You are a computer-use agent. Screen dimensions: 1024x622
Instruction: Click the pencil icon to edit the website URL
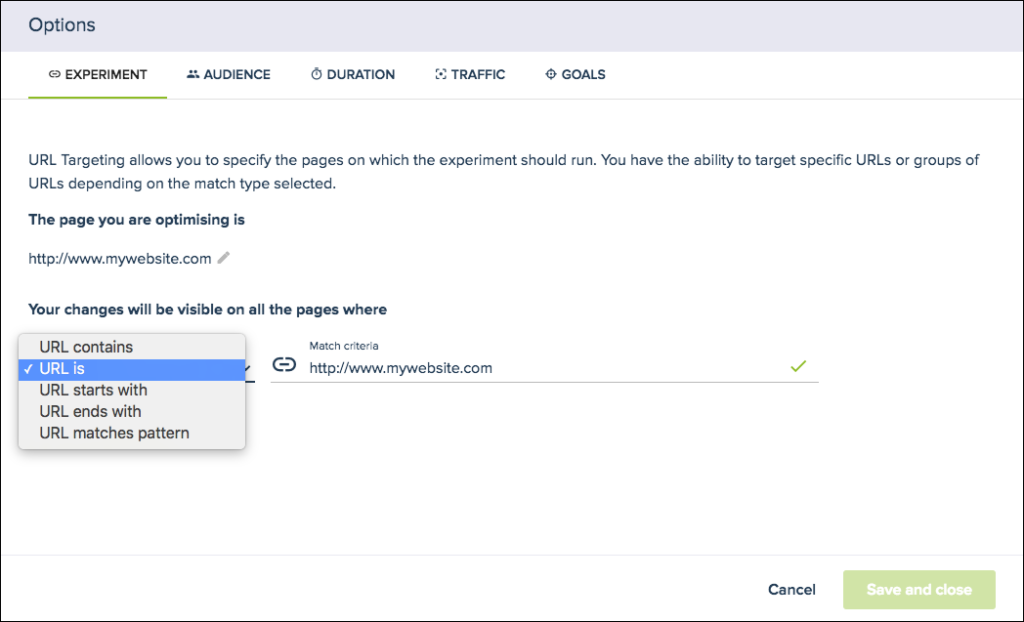pyautogui.click(x=222, y=258)
